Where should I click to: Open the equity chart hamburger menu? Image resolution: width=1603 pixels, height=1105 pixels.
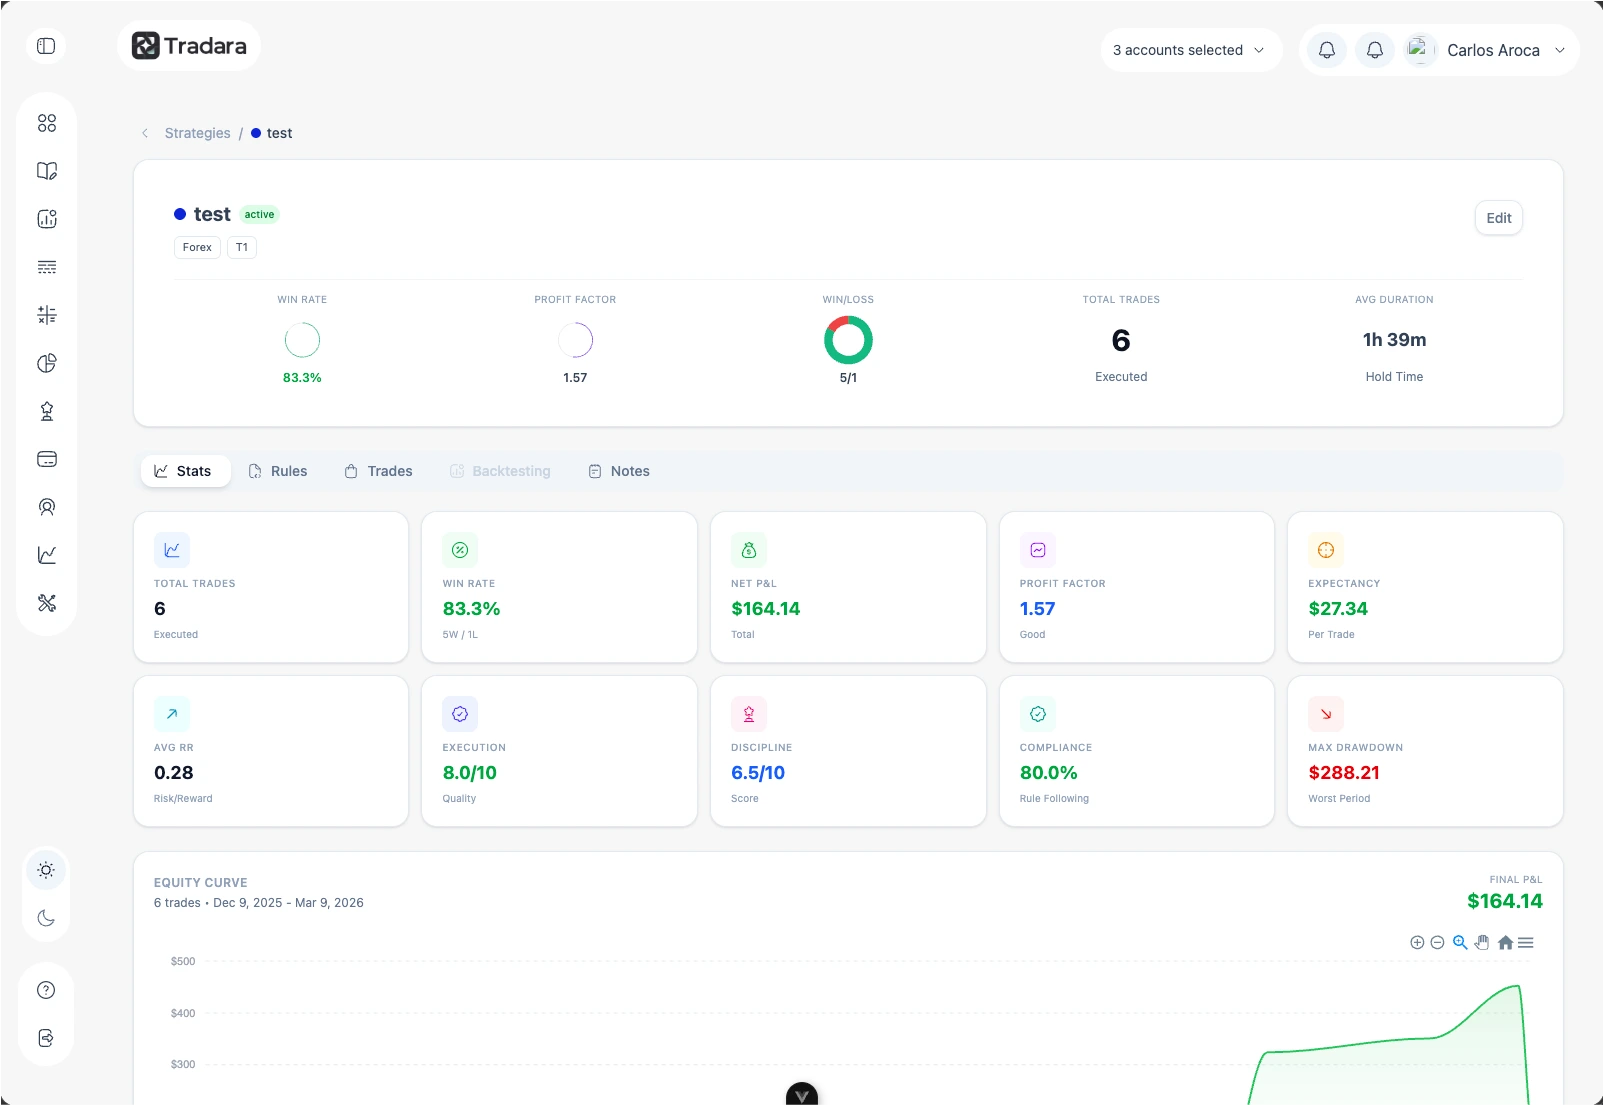coord(1526,942)
